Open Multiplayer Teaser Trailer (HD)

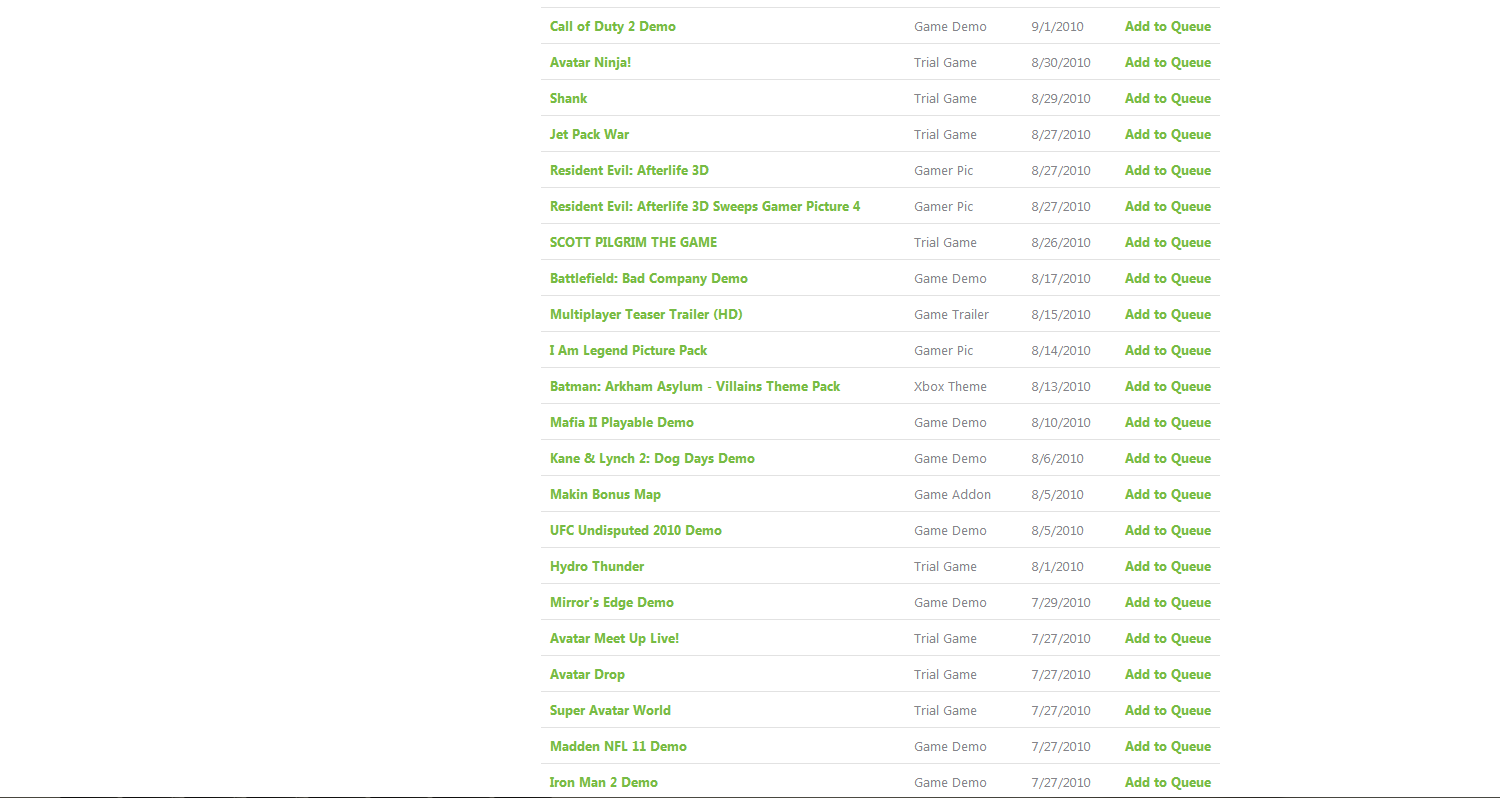[646, 315]
